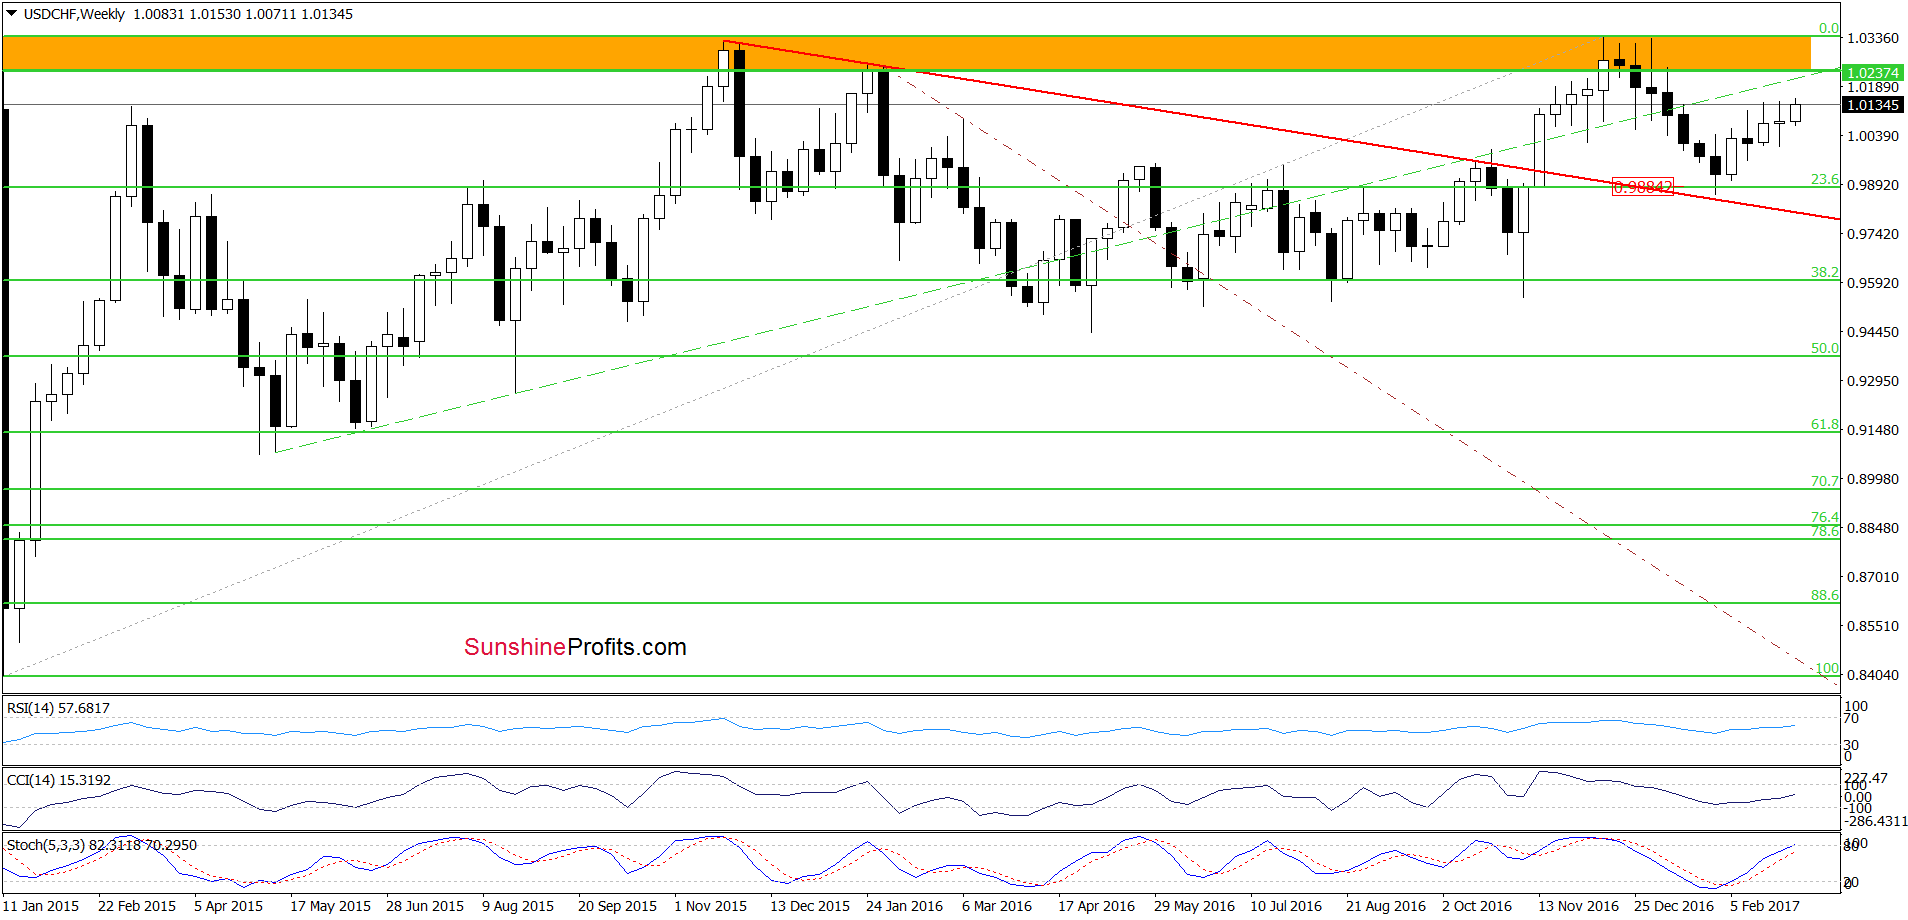The height and width of the screenshot is (920, 1908).
Task: Click the 5 Apr 2015 date label
Action: 229,906
